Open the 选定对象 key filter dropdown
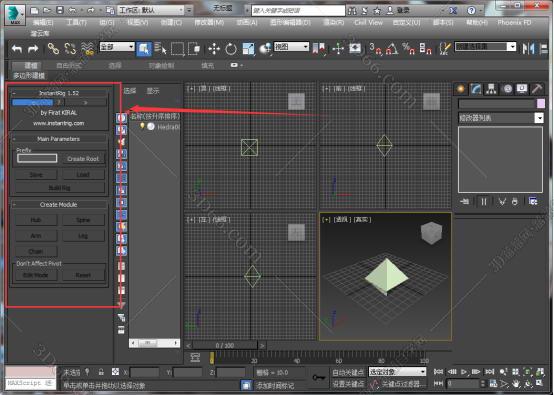 (x=397, y=372)
